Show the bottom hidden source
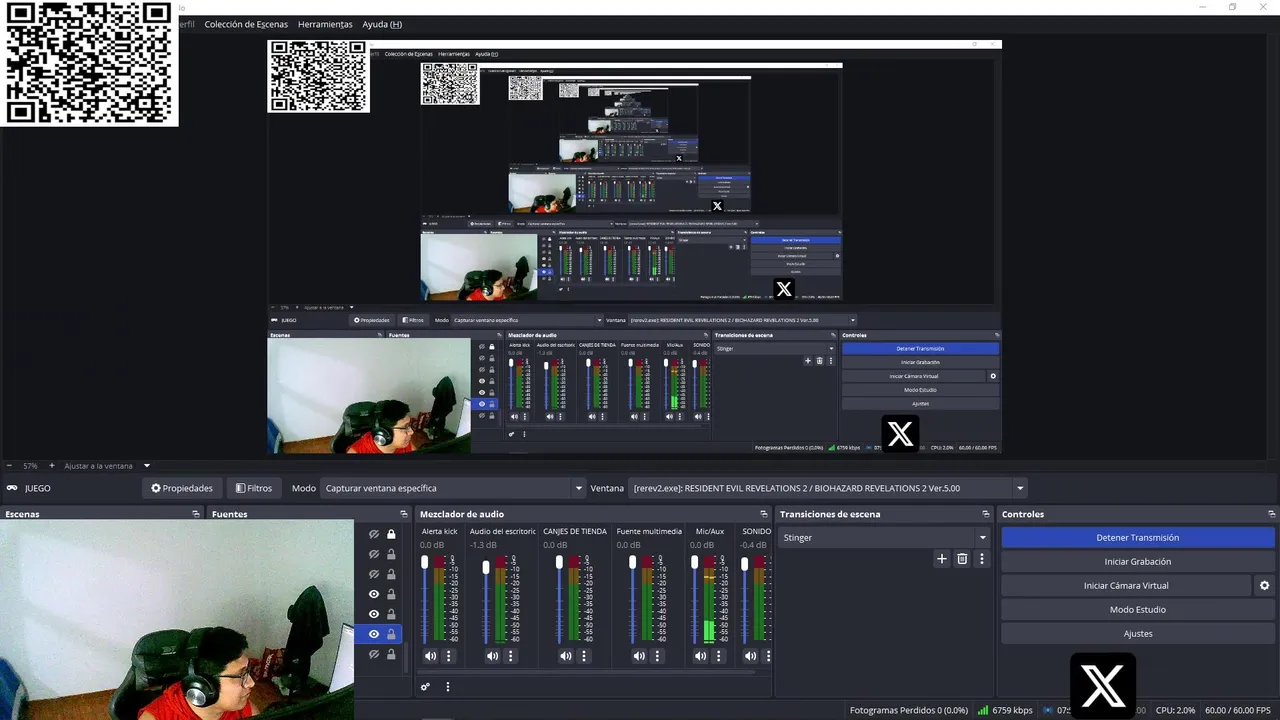 (x=374, y=654)
